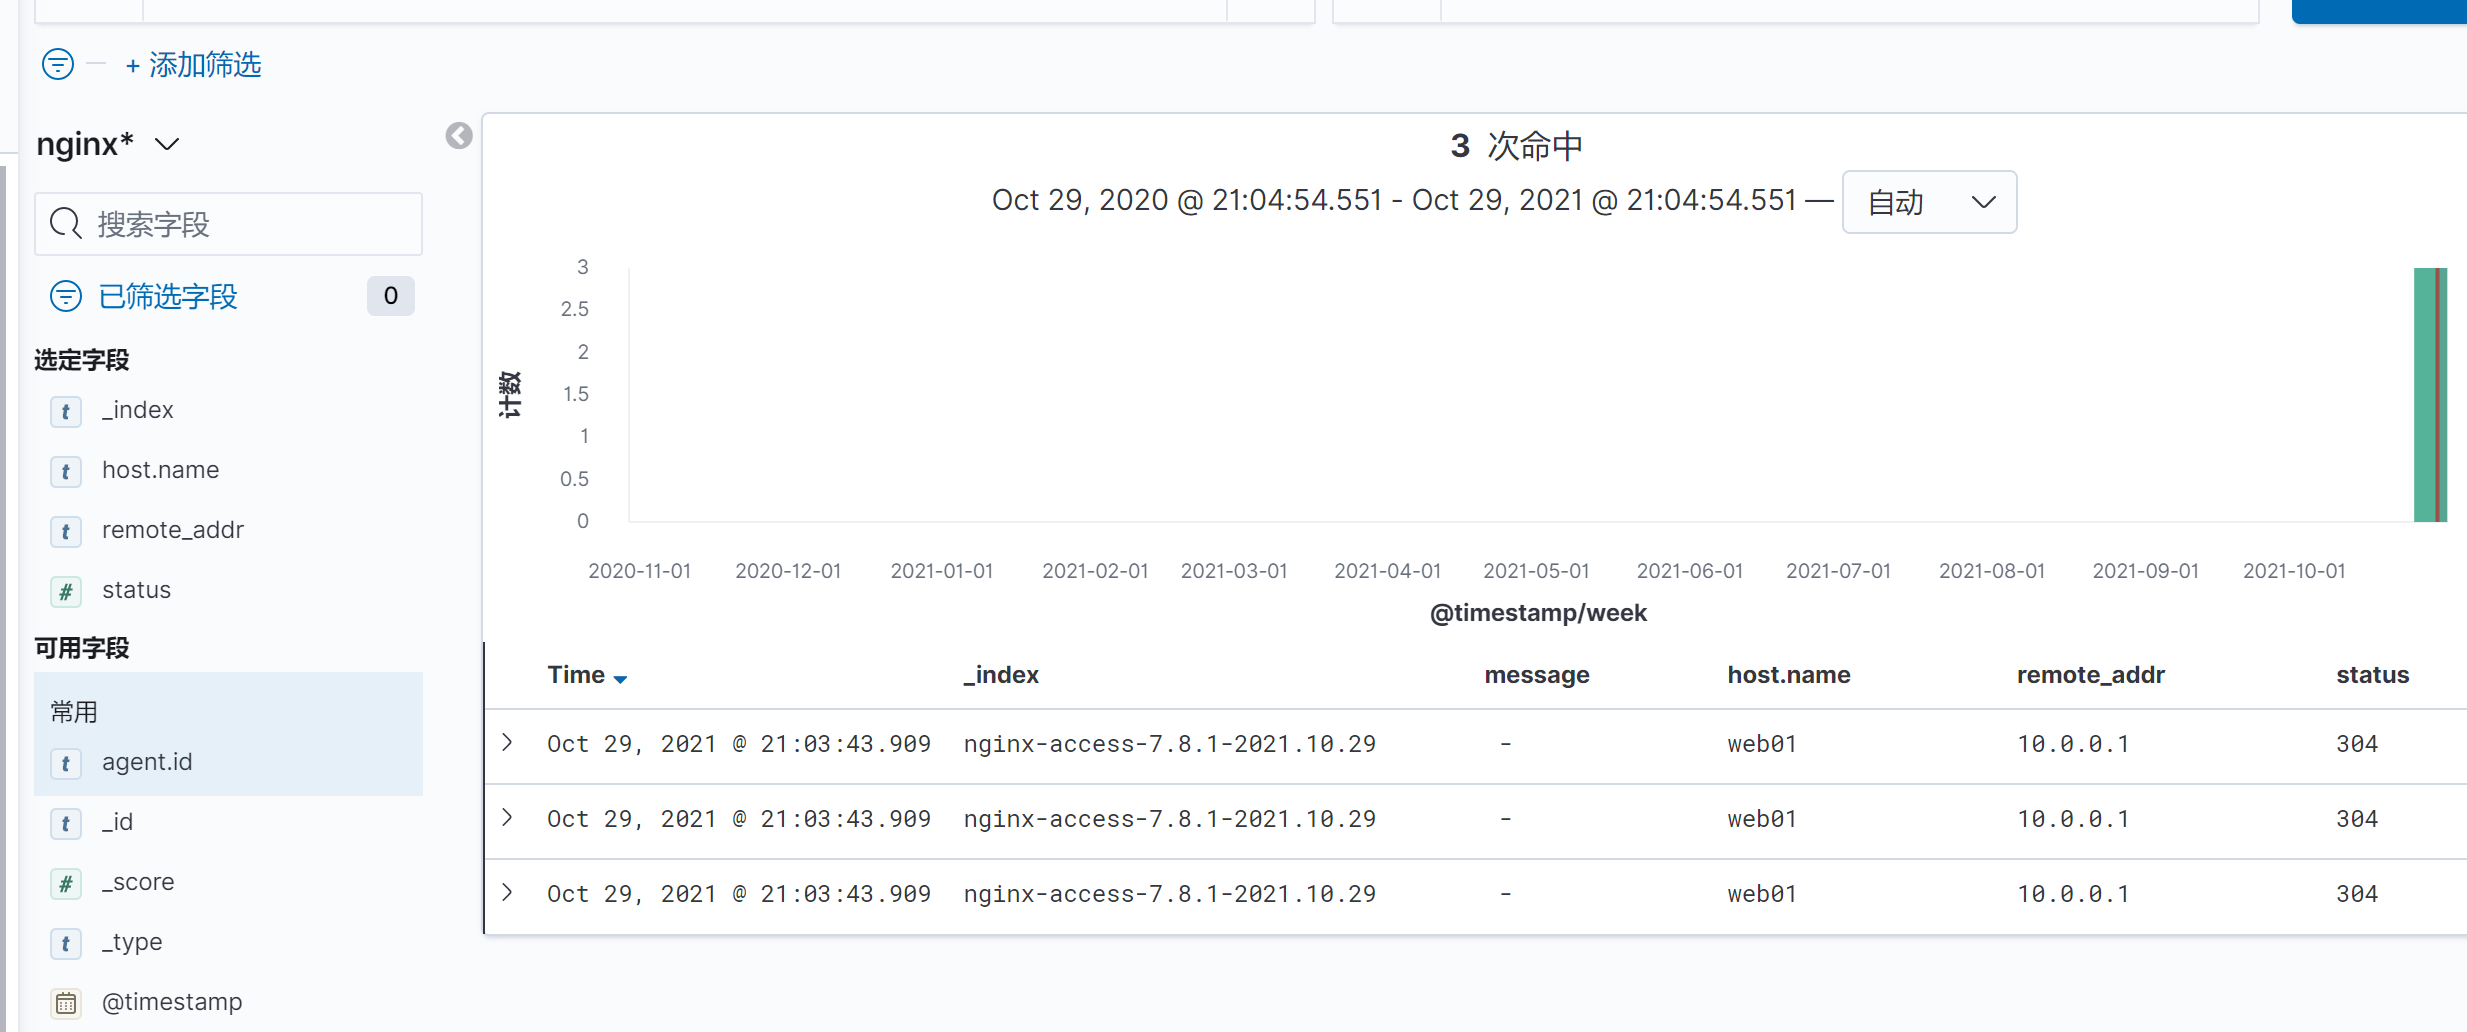Click the _index column header
The height and width of the screenshot is (1032, 2467).
[x=1001, y=675]
